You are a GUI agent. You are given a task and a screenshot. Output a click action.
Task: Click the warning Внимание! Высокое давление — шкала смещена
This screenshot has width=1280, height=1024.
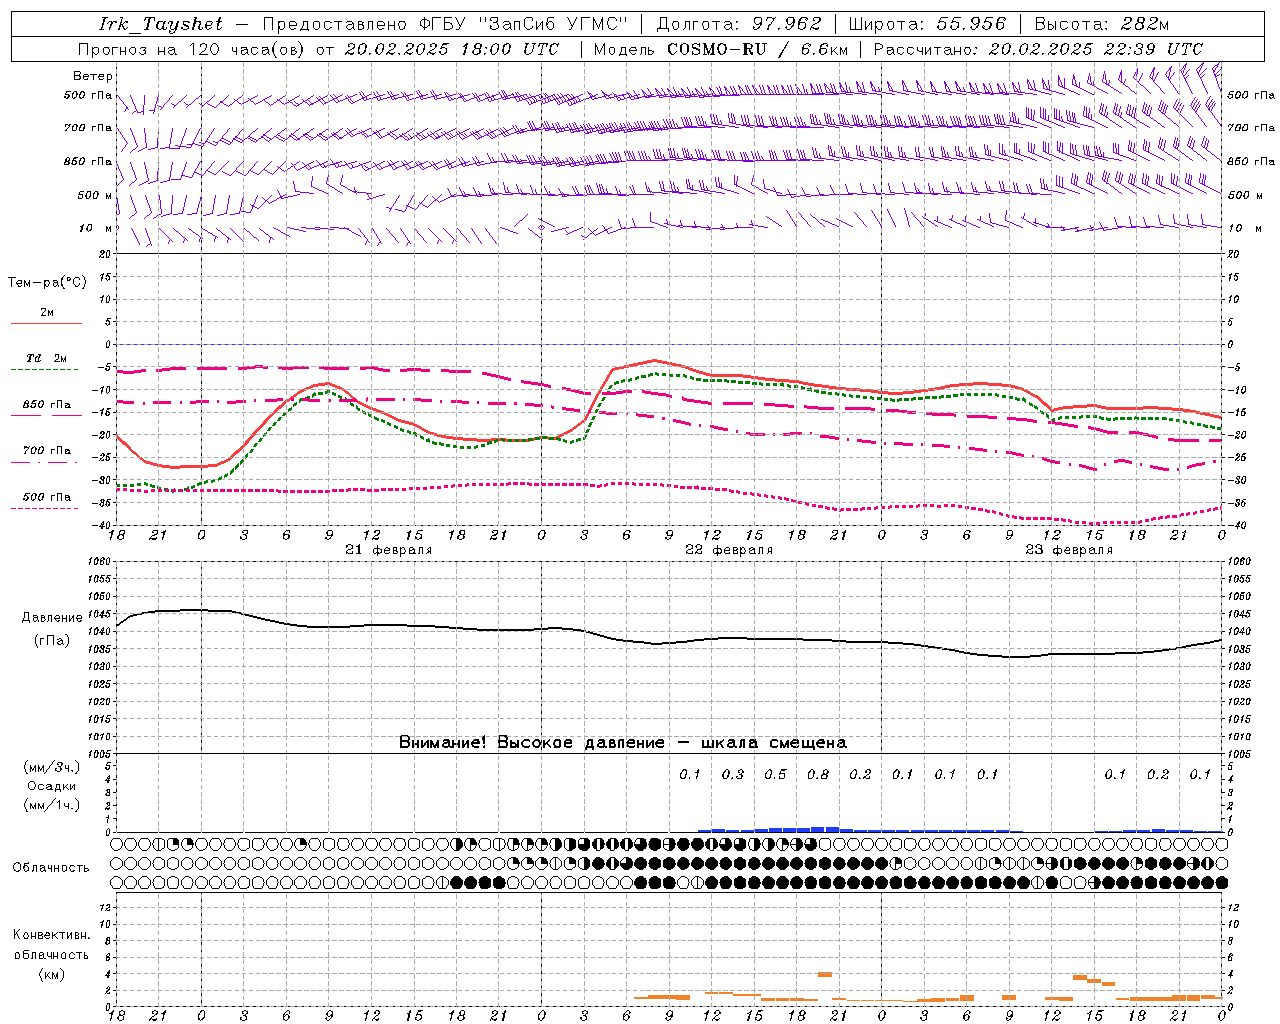[622, 743]
